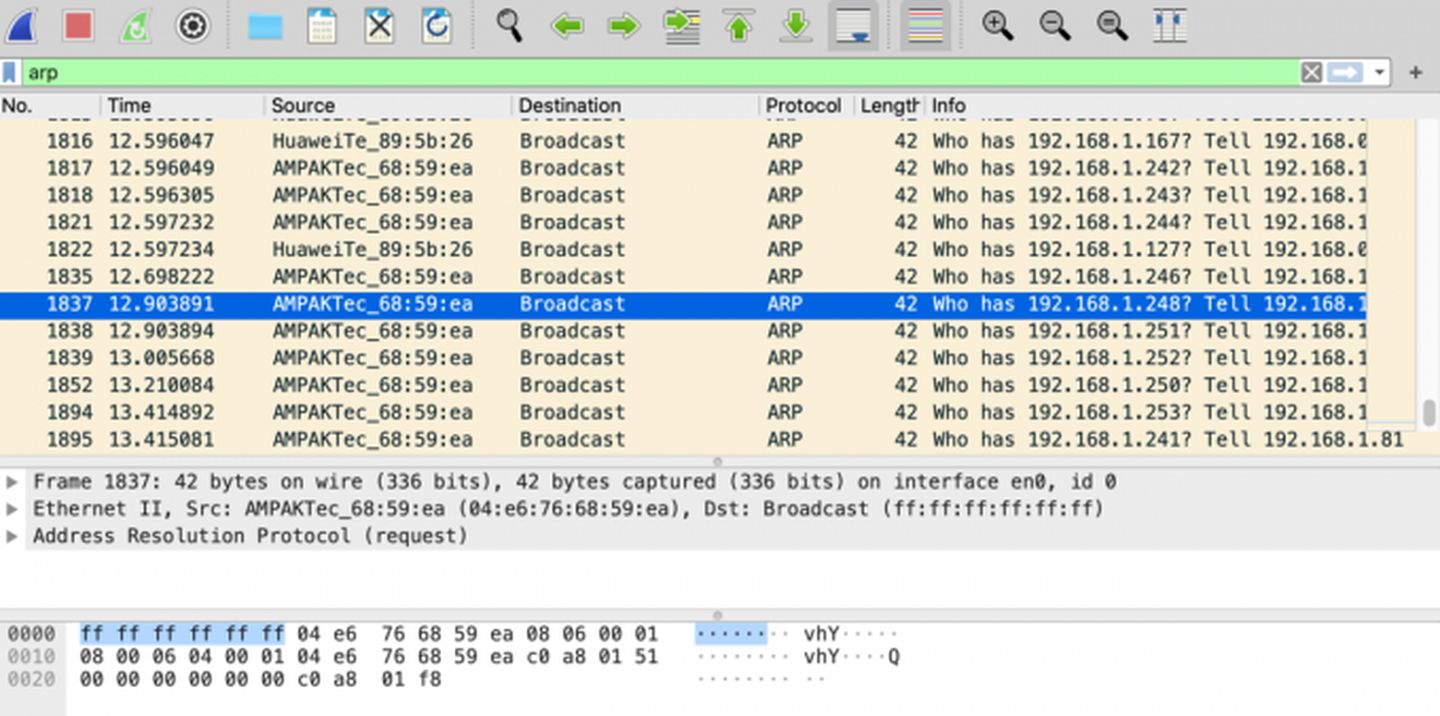Select packet number 1818
Image resolution: width=1440 pixels, height=716 pixels.
[683, 195]
